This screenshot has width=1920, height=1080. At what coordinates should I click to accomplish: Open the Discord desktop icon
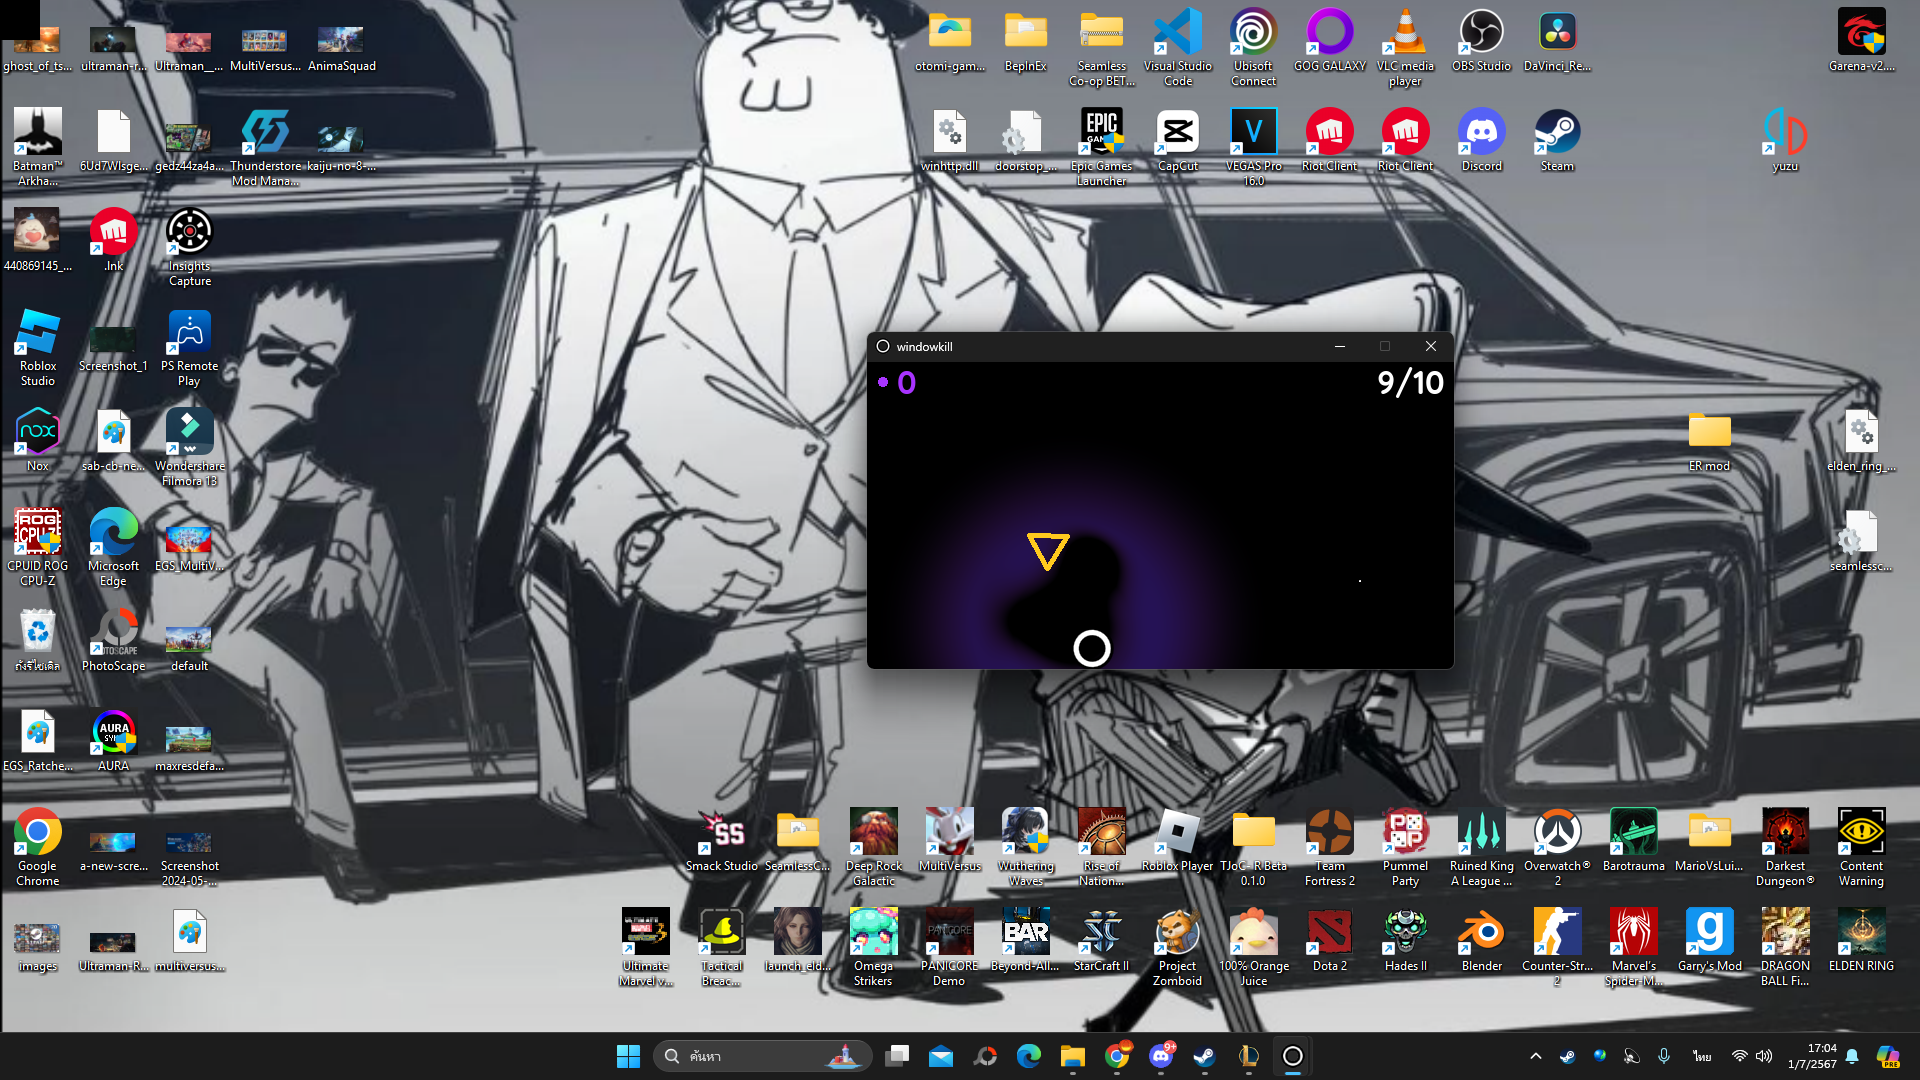click(x=1481, y=140)
